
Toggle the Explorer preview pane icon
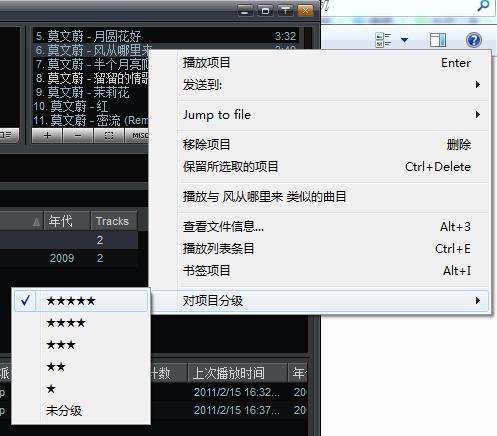pyautogui.click(x=438, y=40)
